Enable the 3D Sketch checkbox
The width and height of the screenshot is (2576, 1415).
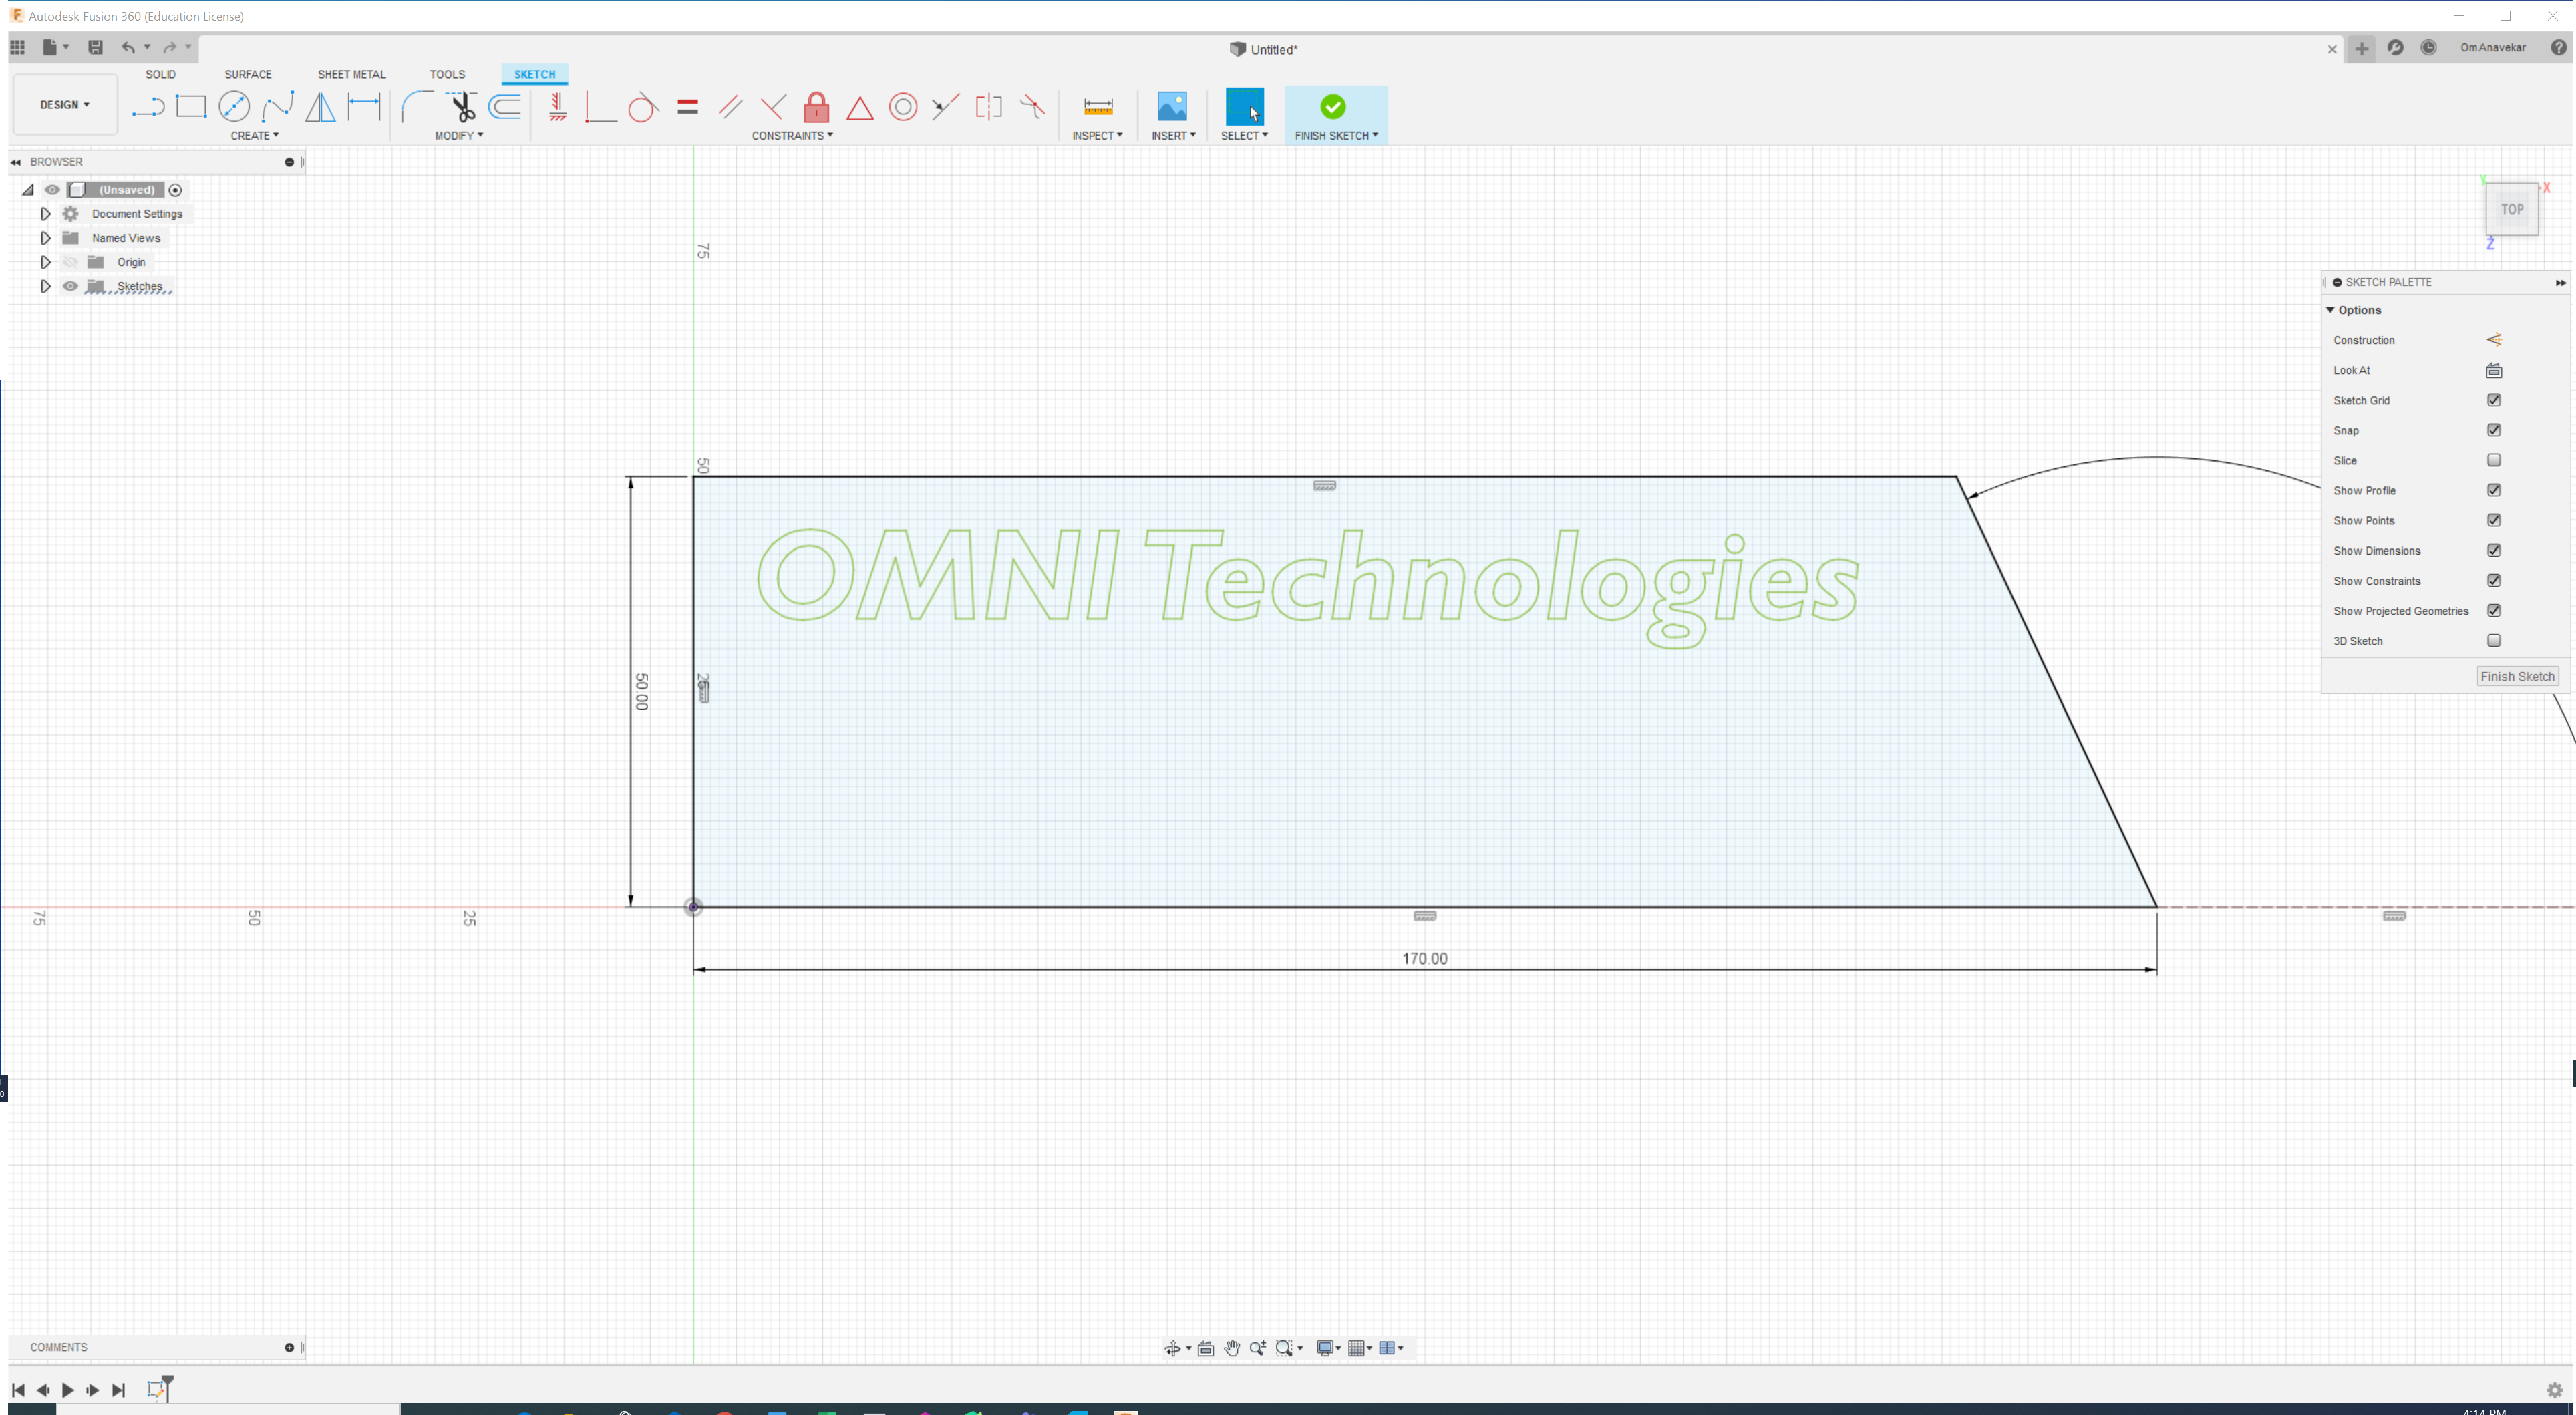click(2493, 641)
